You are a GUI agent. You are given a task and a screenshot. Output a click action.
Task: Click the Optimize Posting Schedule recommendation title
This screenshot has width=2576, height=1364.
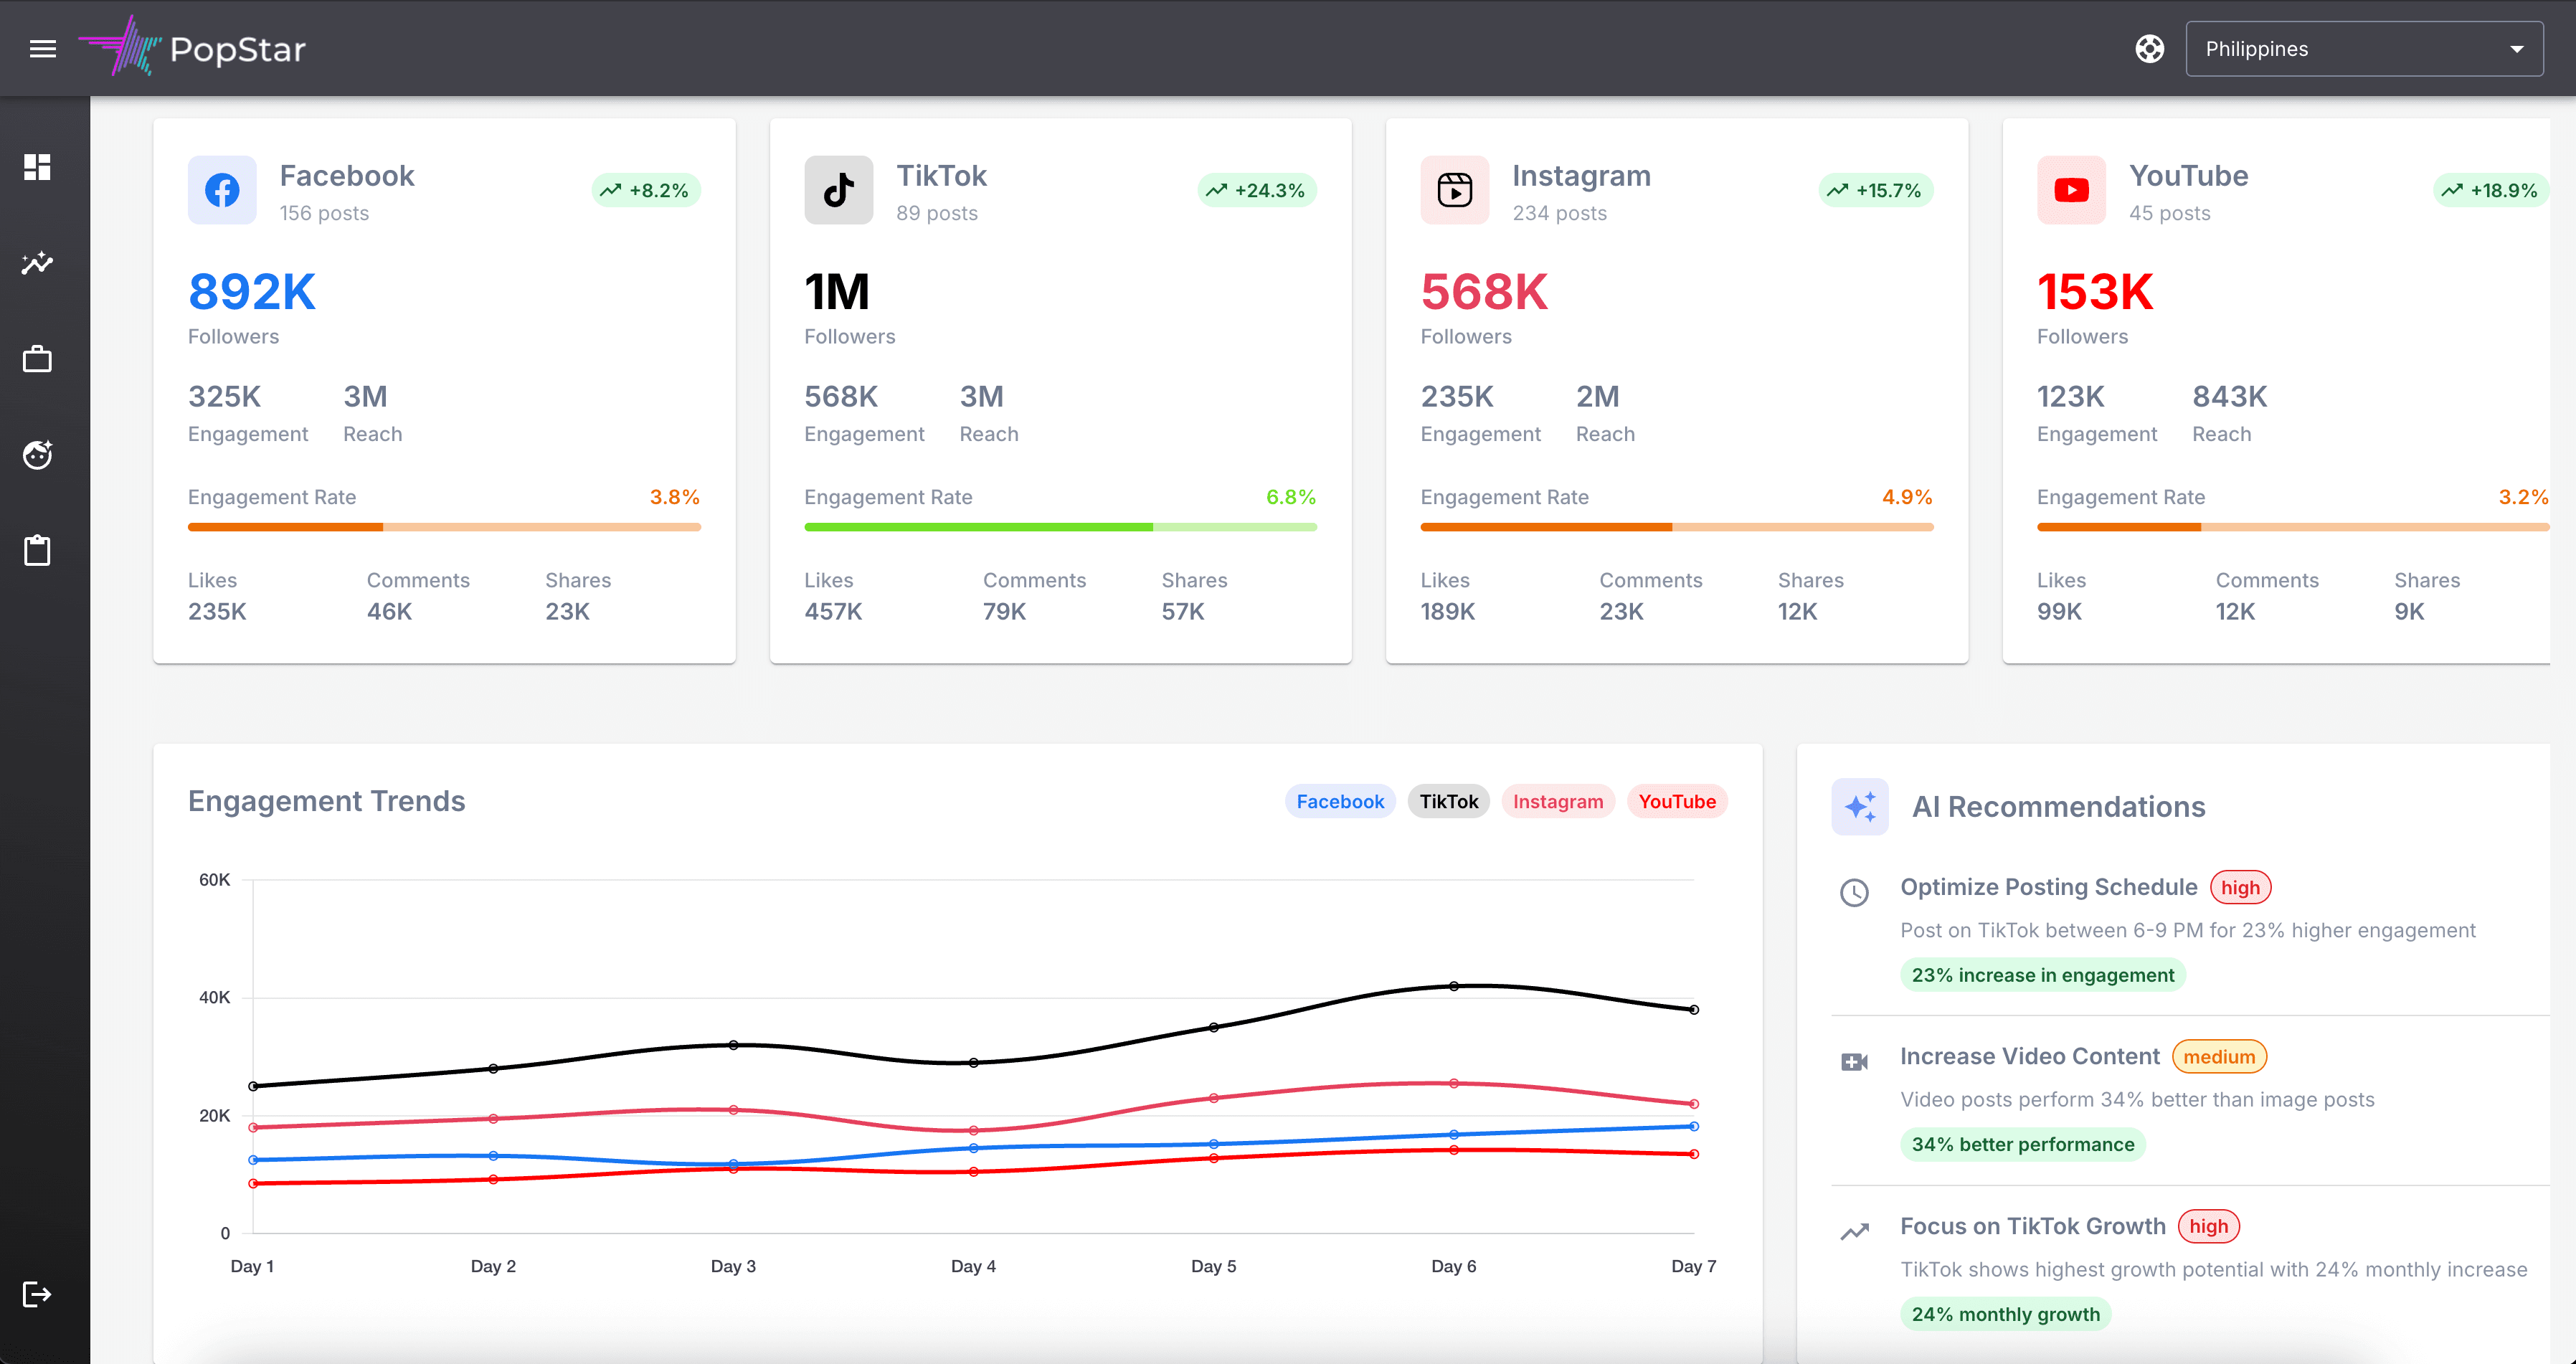(x=2049, y=887)
